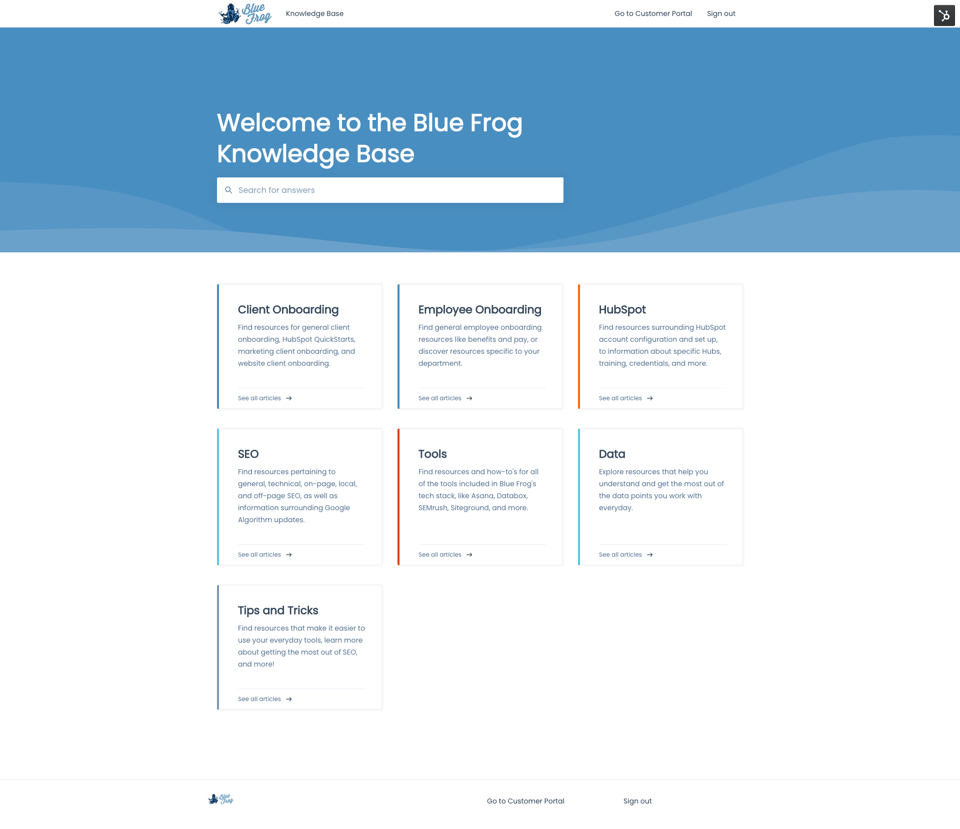Click Go to Customer Portal in the footer
The image size is (960, 829).
click(x=525, y=800)
